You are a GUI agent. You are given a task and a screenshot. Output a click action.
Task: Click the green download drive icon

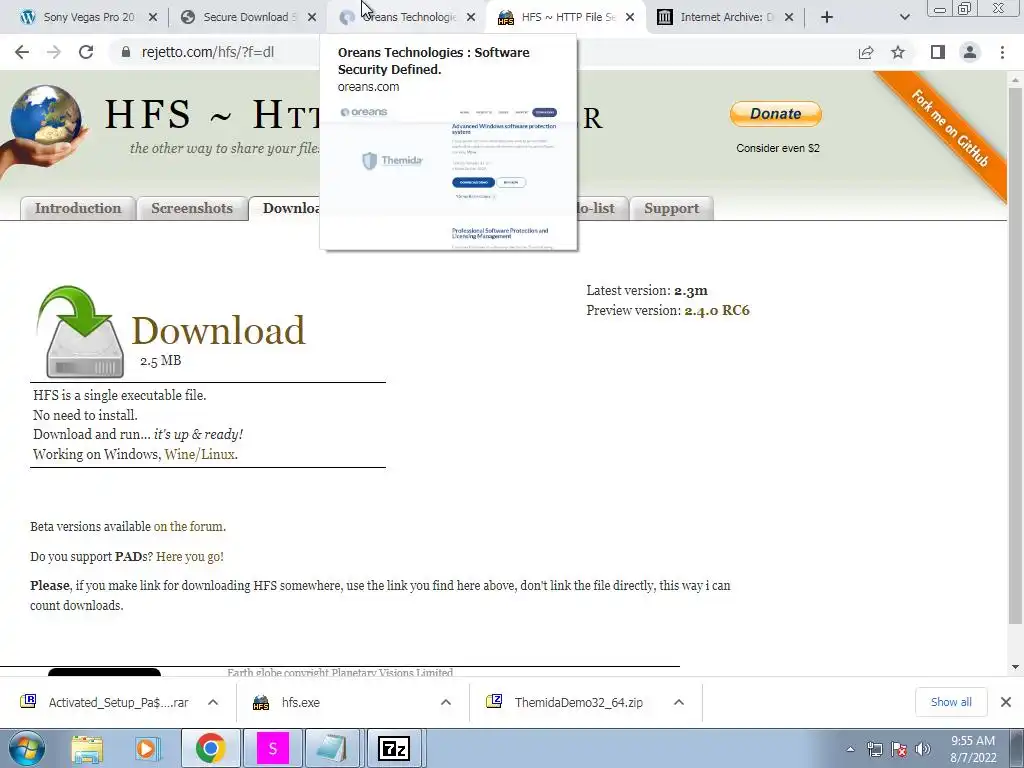81,332
